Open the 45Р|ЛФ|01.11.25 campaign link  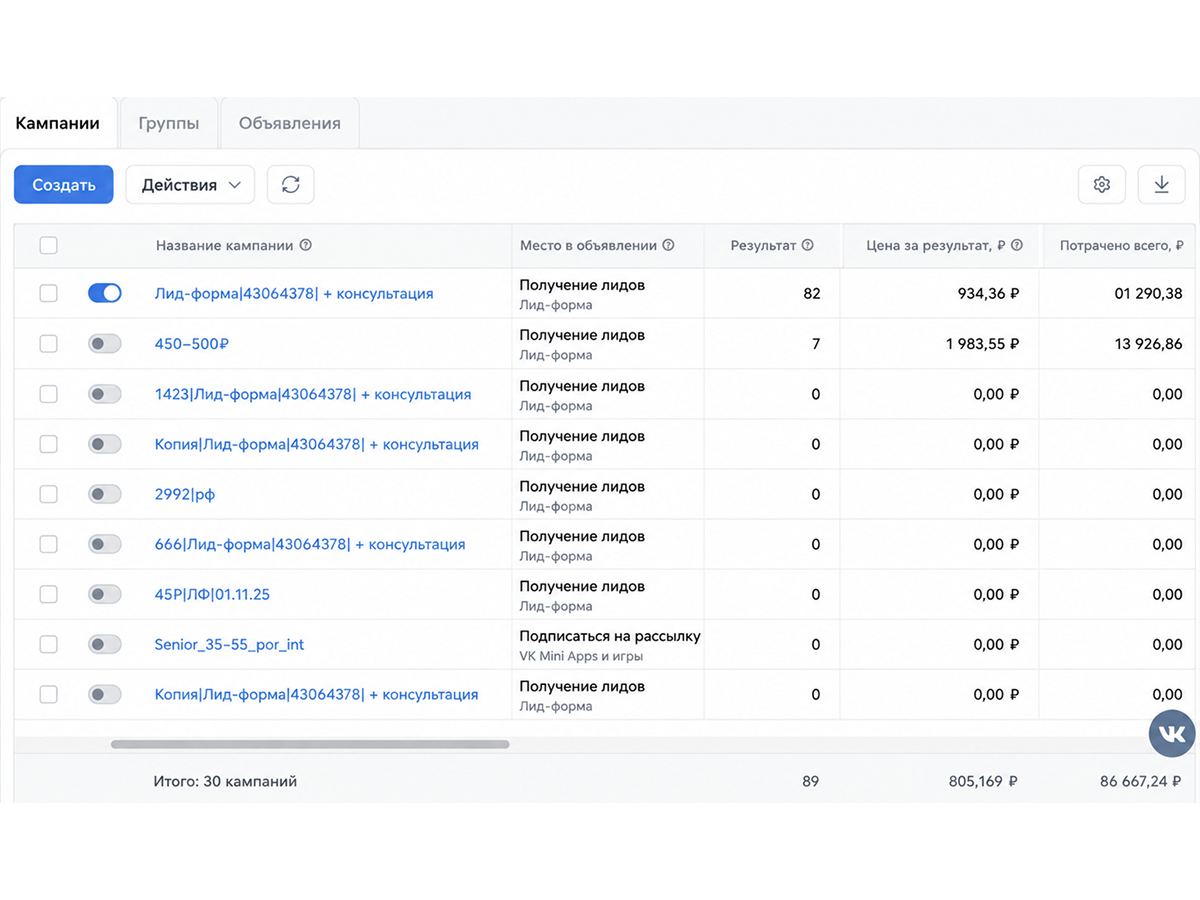pyautogui.click(x=212, y=594)
